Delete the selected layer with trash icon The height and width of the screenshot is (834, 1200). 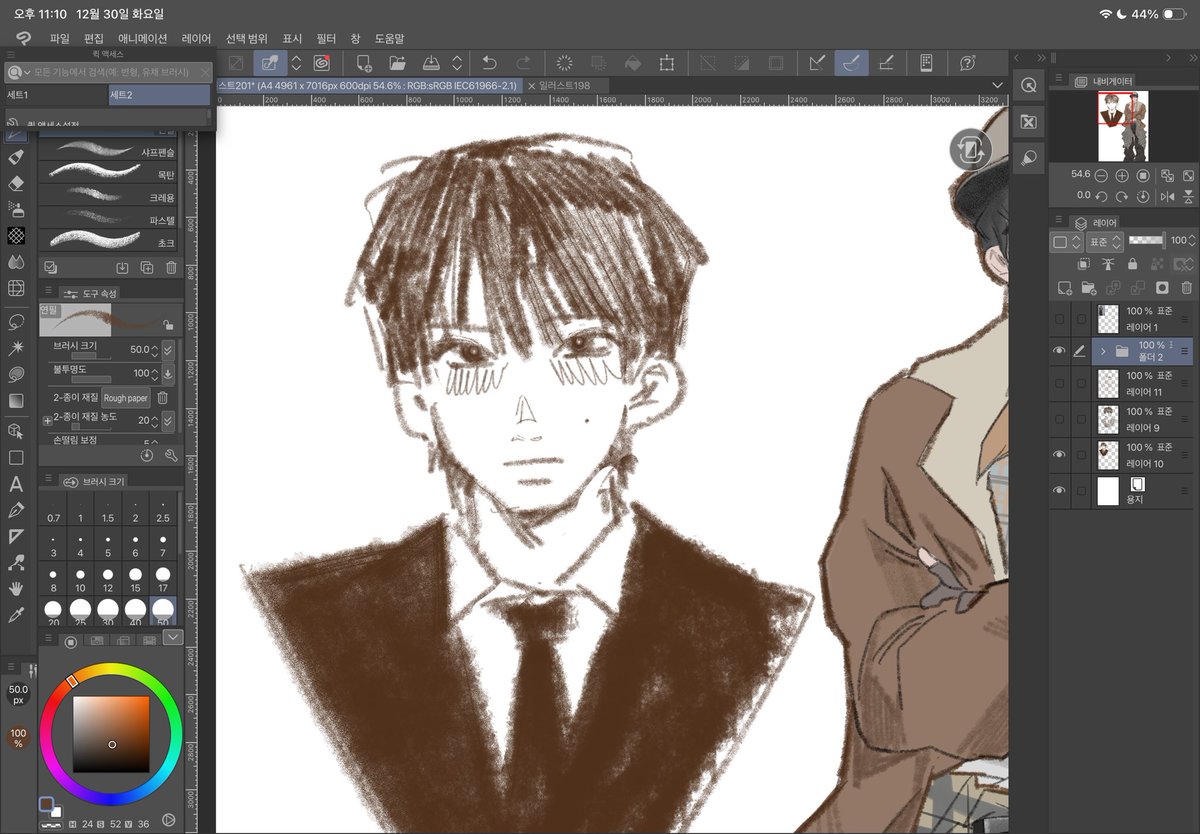pos(1187,288)
